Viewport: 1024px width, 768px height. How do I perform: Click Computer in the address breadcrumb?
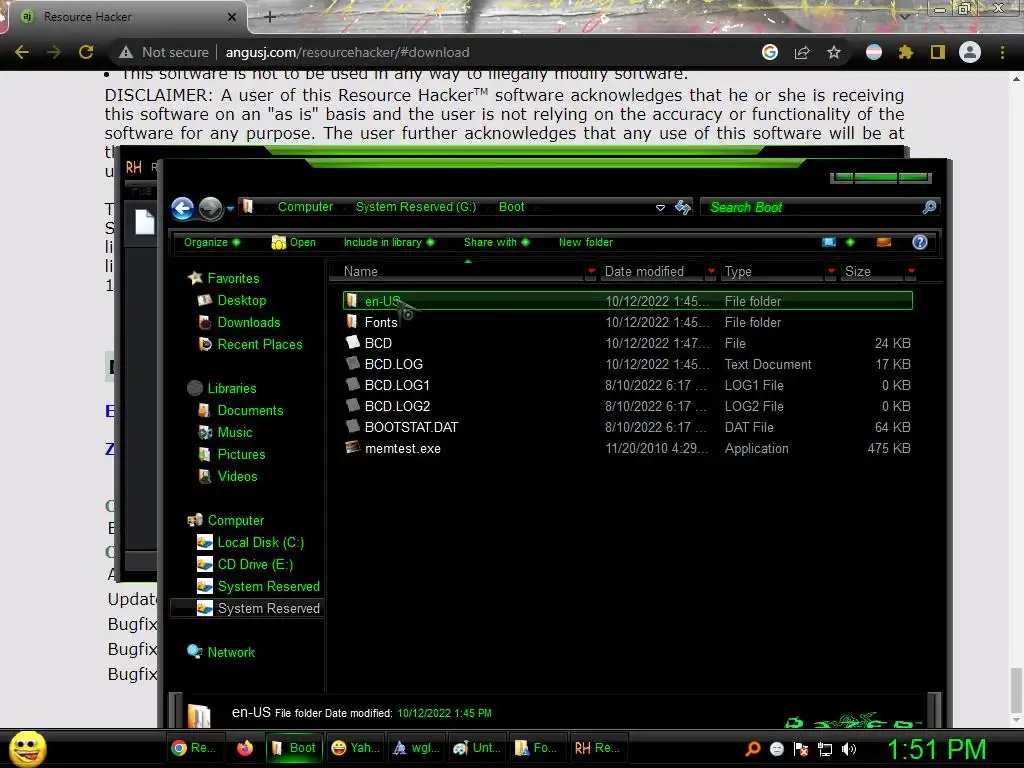click(x=305, y=206)
